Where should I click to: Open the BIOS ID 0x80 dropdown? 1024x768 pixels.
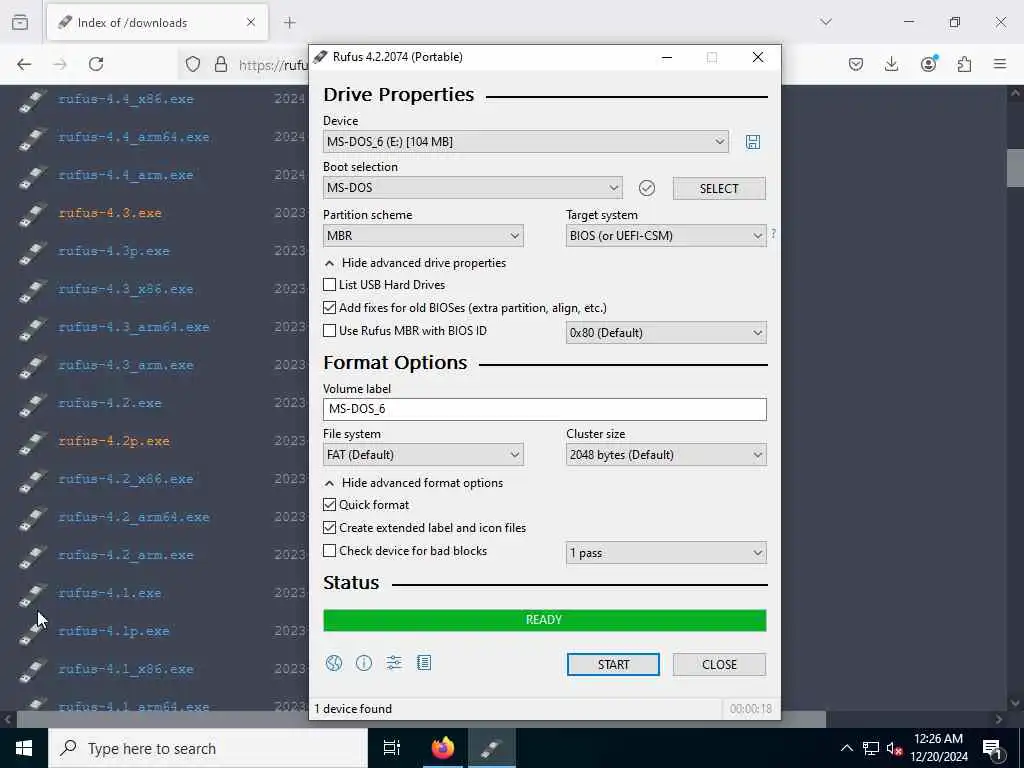[666, 333]
